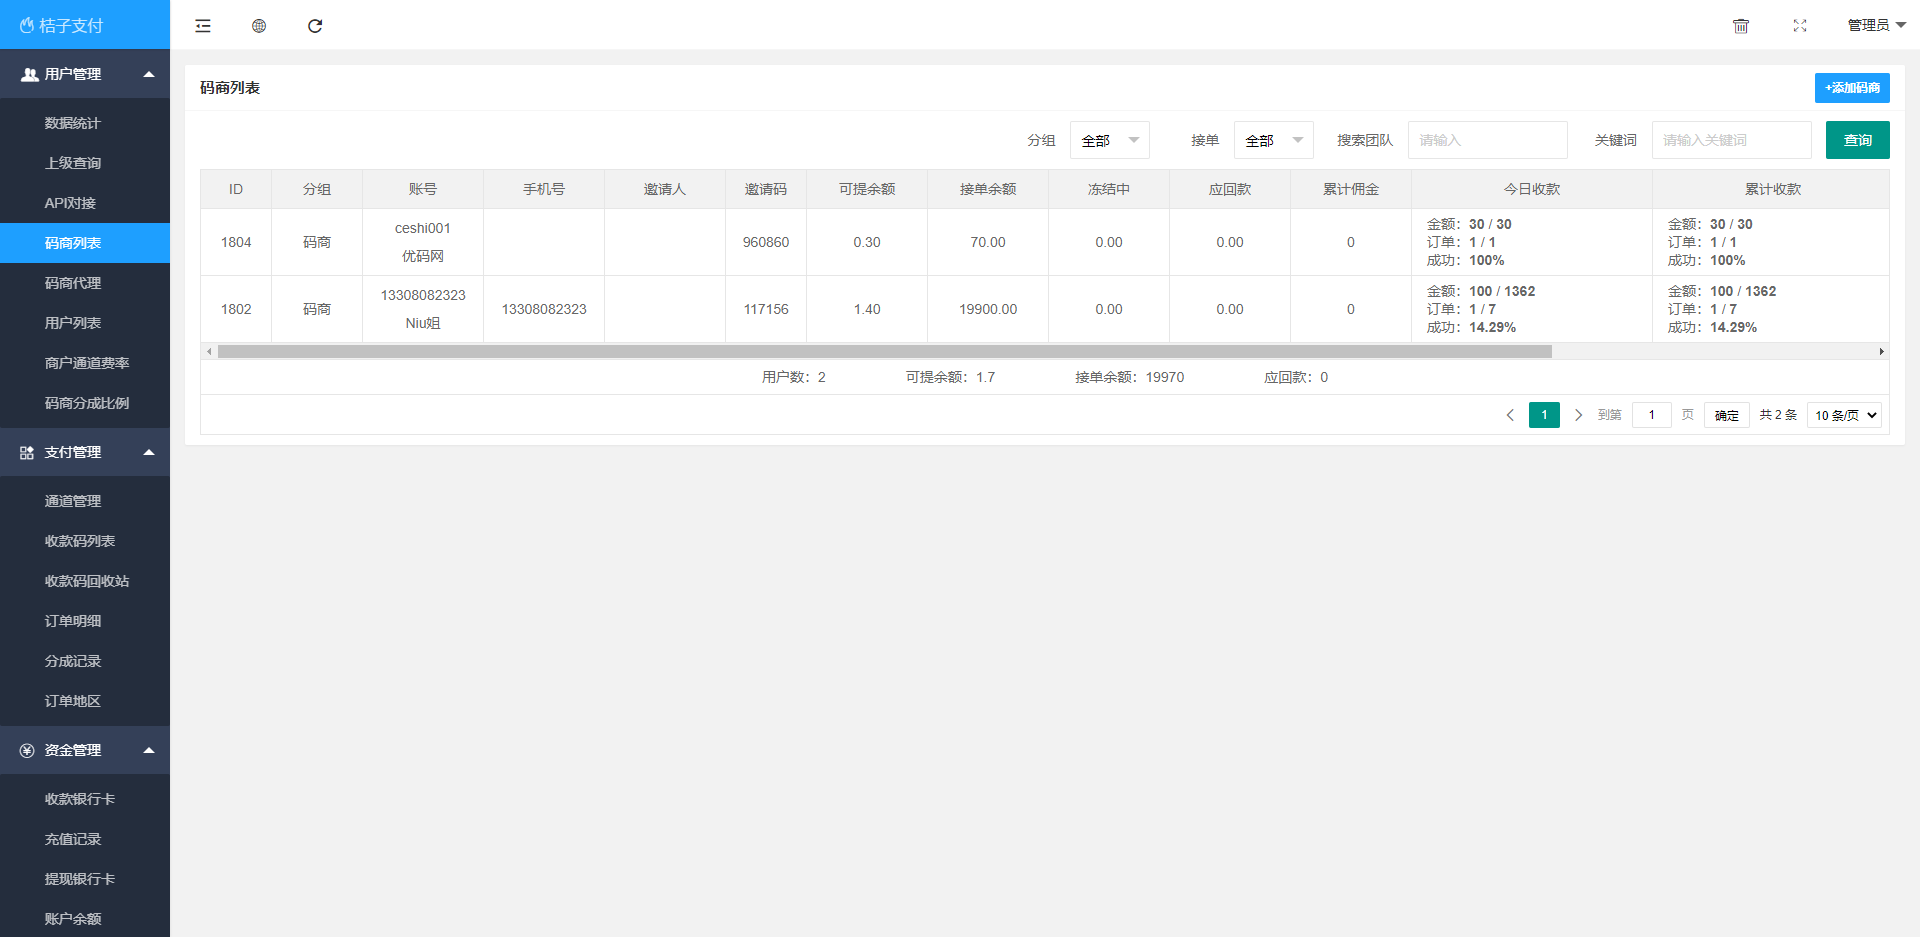Click the right arrow of the horizontal scrollbar
Viewport: 1920px width, 937px height.
coord(1881,352)
